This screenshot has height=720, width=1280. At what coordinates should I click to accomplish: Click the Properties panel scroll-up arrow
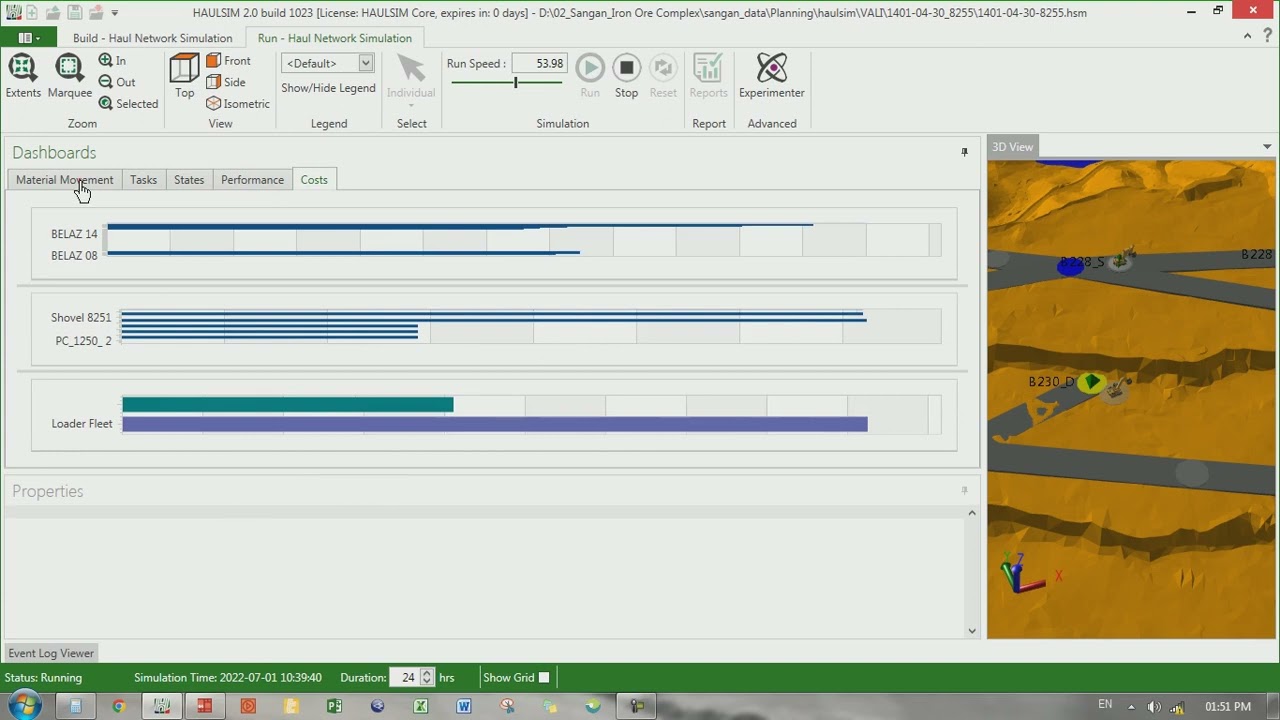click(x=971, y=513)
